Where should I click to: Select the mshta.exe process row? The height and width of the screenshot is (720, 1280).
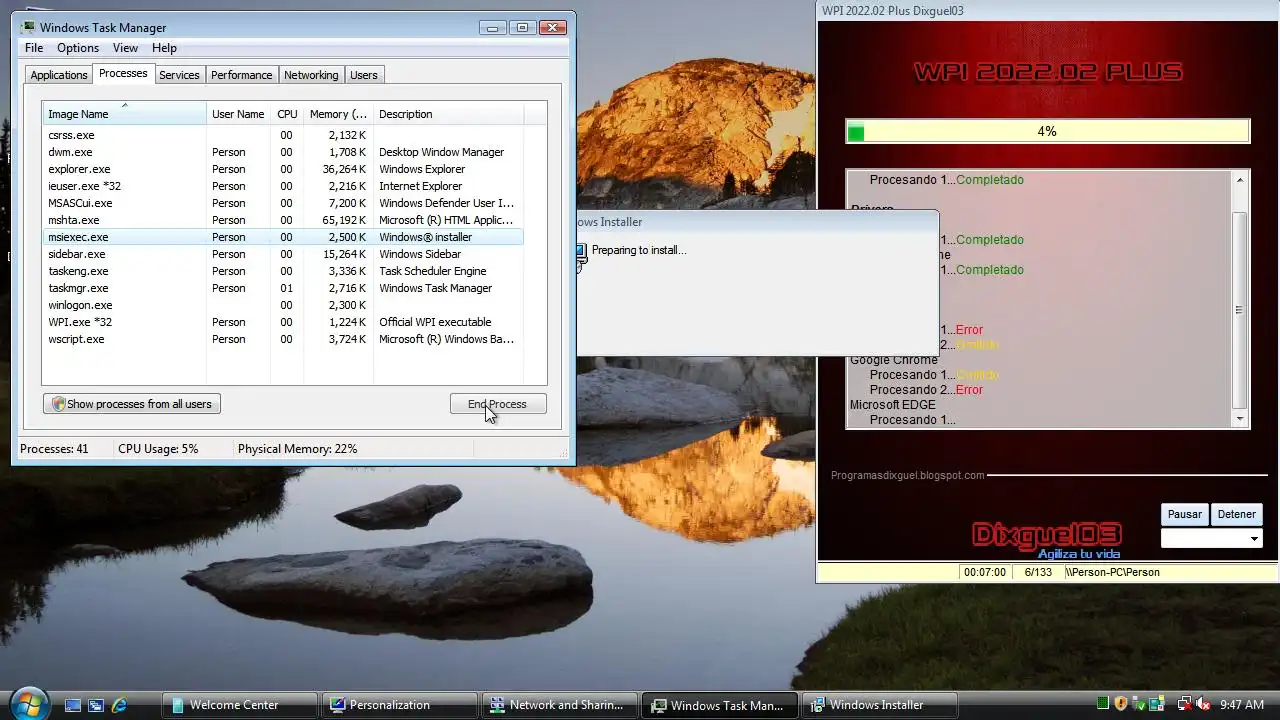coord(282,220)
